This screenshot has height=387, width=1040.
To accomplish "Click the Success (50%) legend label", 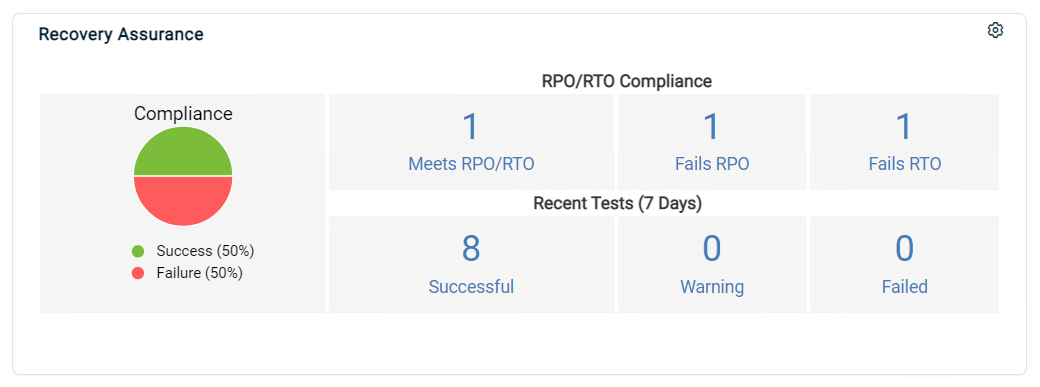I will click(x=206, y=251).
